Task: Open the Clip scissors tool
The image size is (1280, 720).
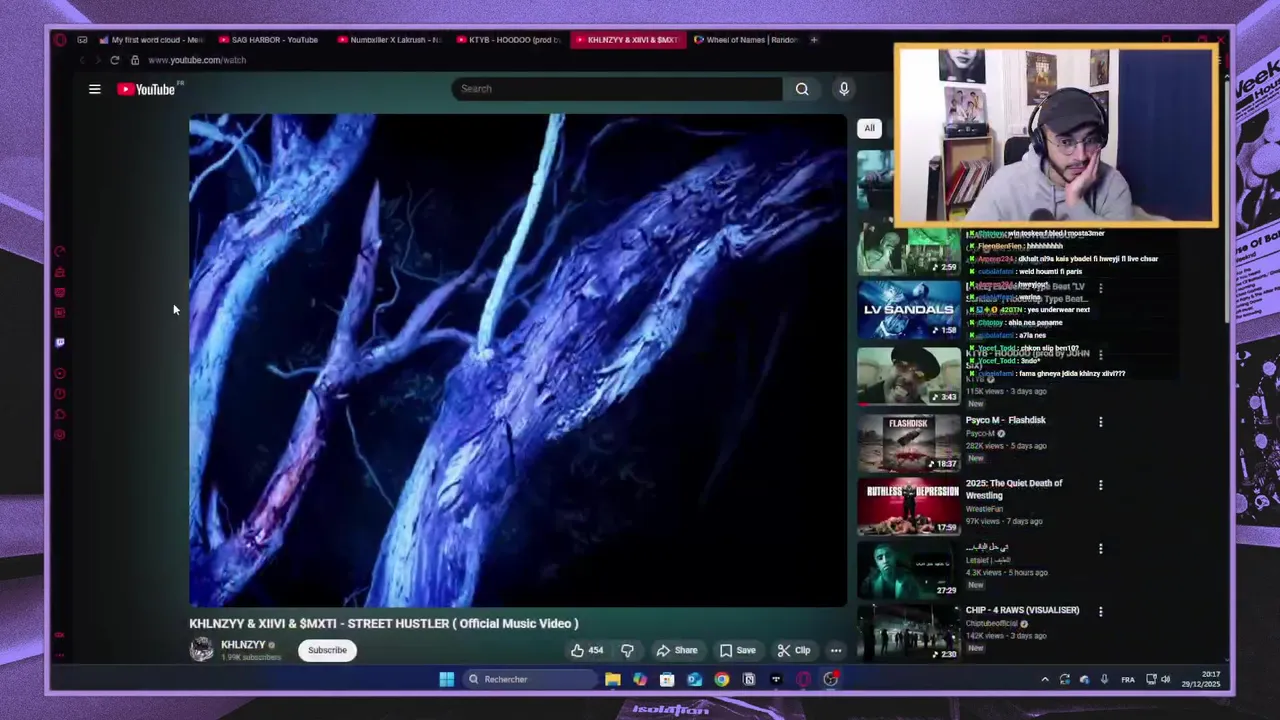Action: (x=794, y=650)
